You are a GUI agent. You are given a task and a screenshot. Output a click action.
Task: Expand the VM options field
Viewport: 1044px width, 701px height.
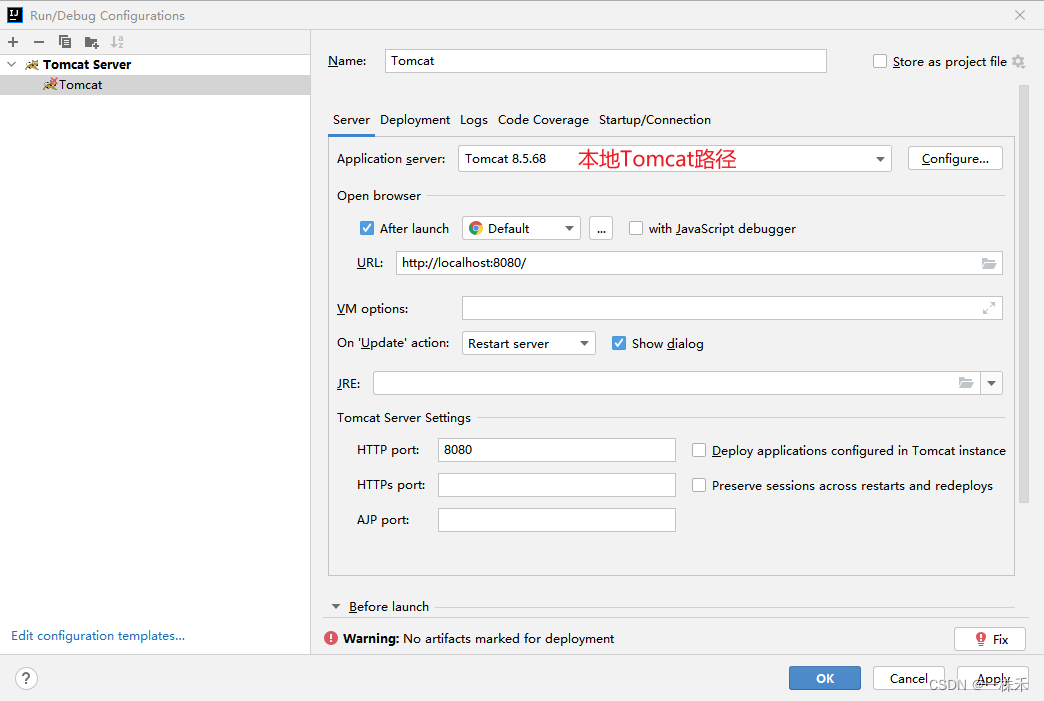click(989, 308)
